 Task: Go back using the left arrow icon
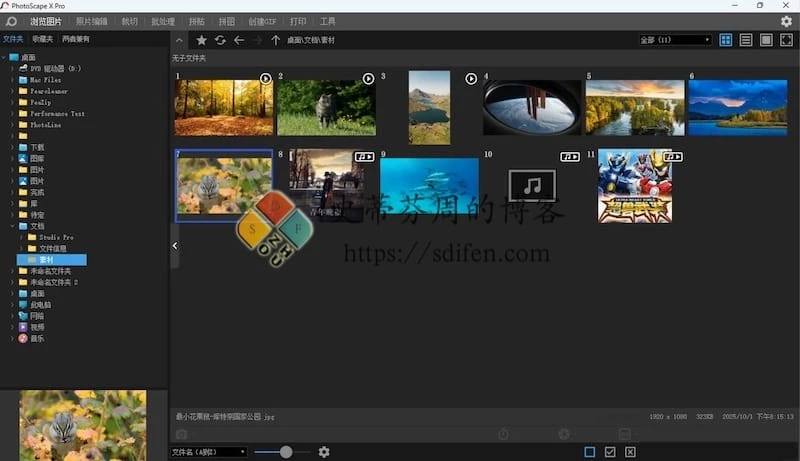[x=239, y=40]
